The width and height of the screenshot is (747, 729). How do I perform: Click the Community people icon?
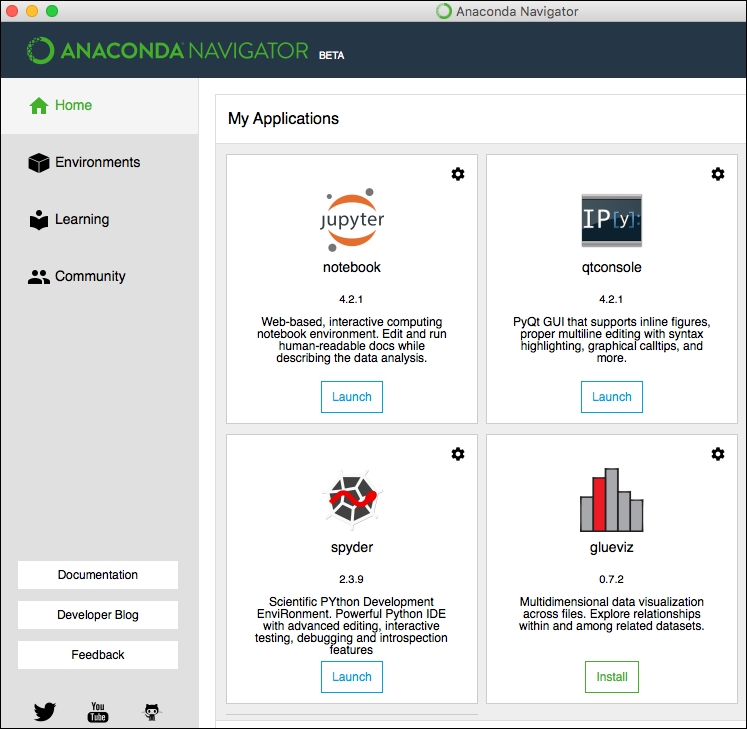coord(39,277)
